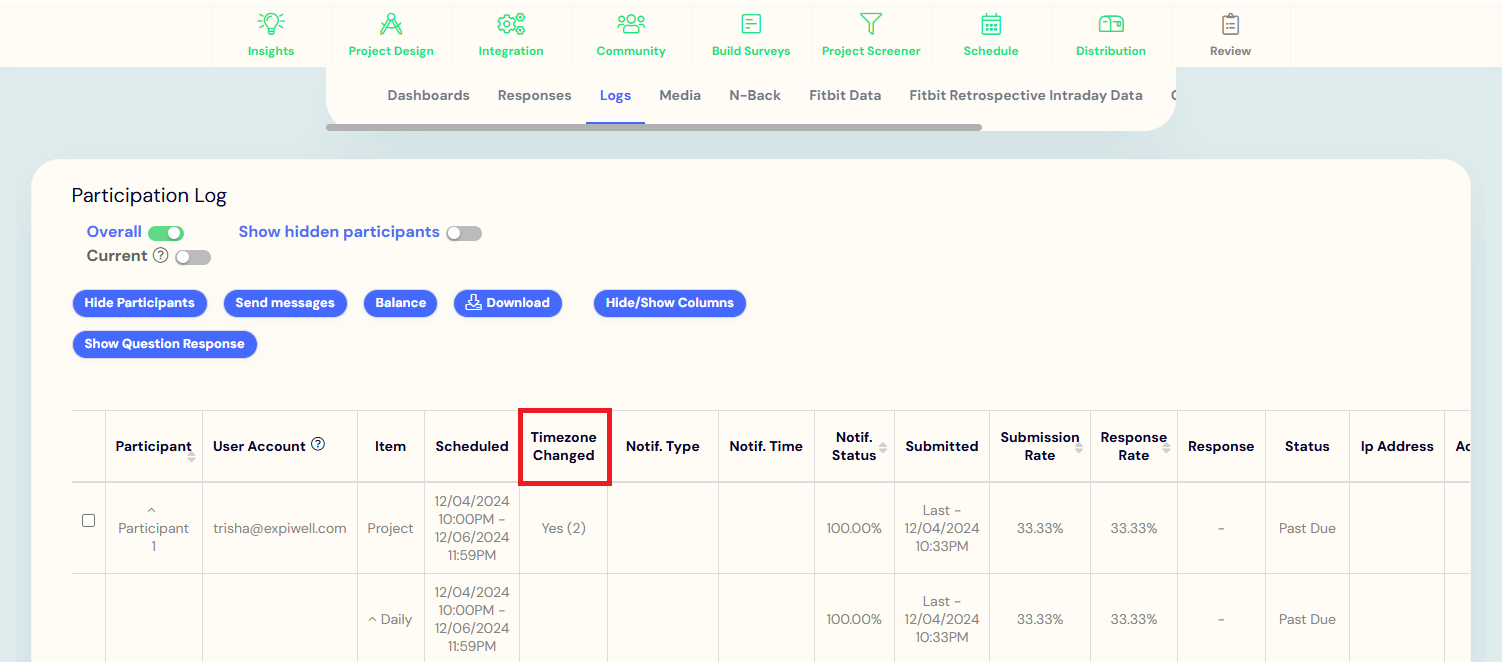1502x662 pixels.
Task: Click the Response column header
Action: 1221,446
